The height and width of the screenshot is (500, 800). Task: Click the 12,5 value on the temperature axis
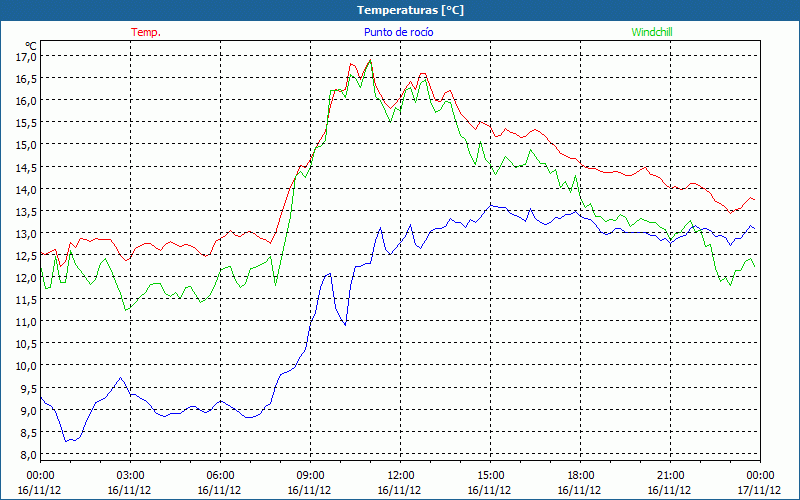pyautogui.click(x=26, y=256)
